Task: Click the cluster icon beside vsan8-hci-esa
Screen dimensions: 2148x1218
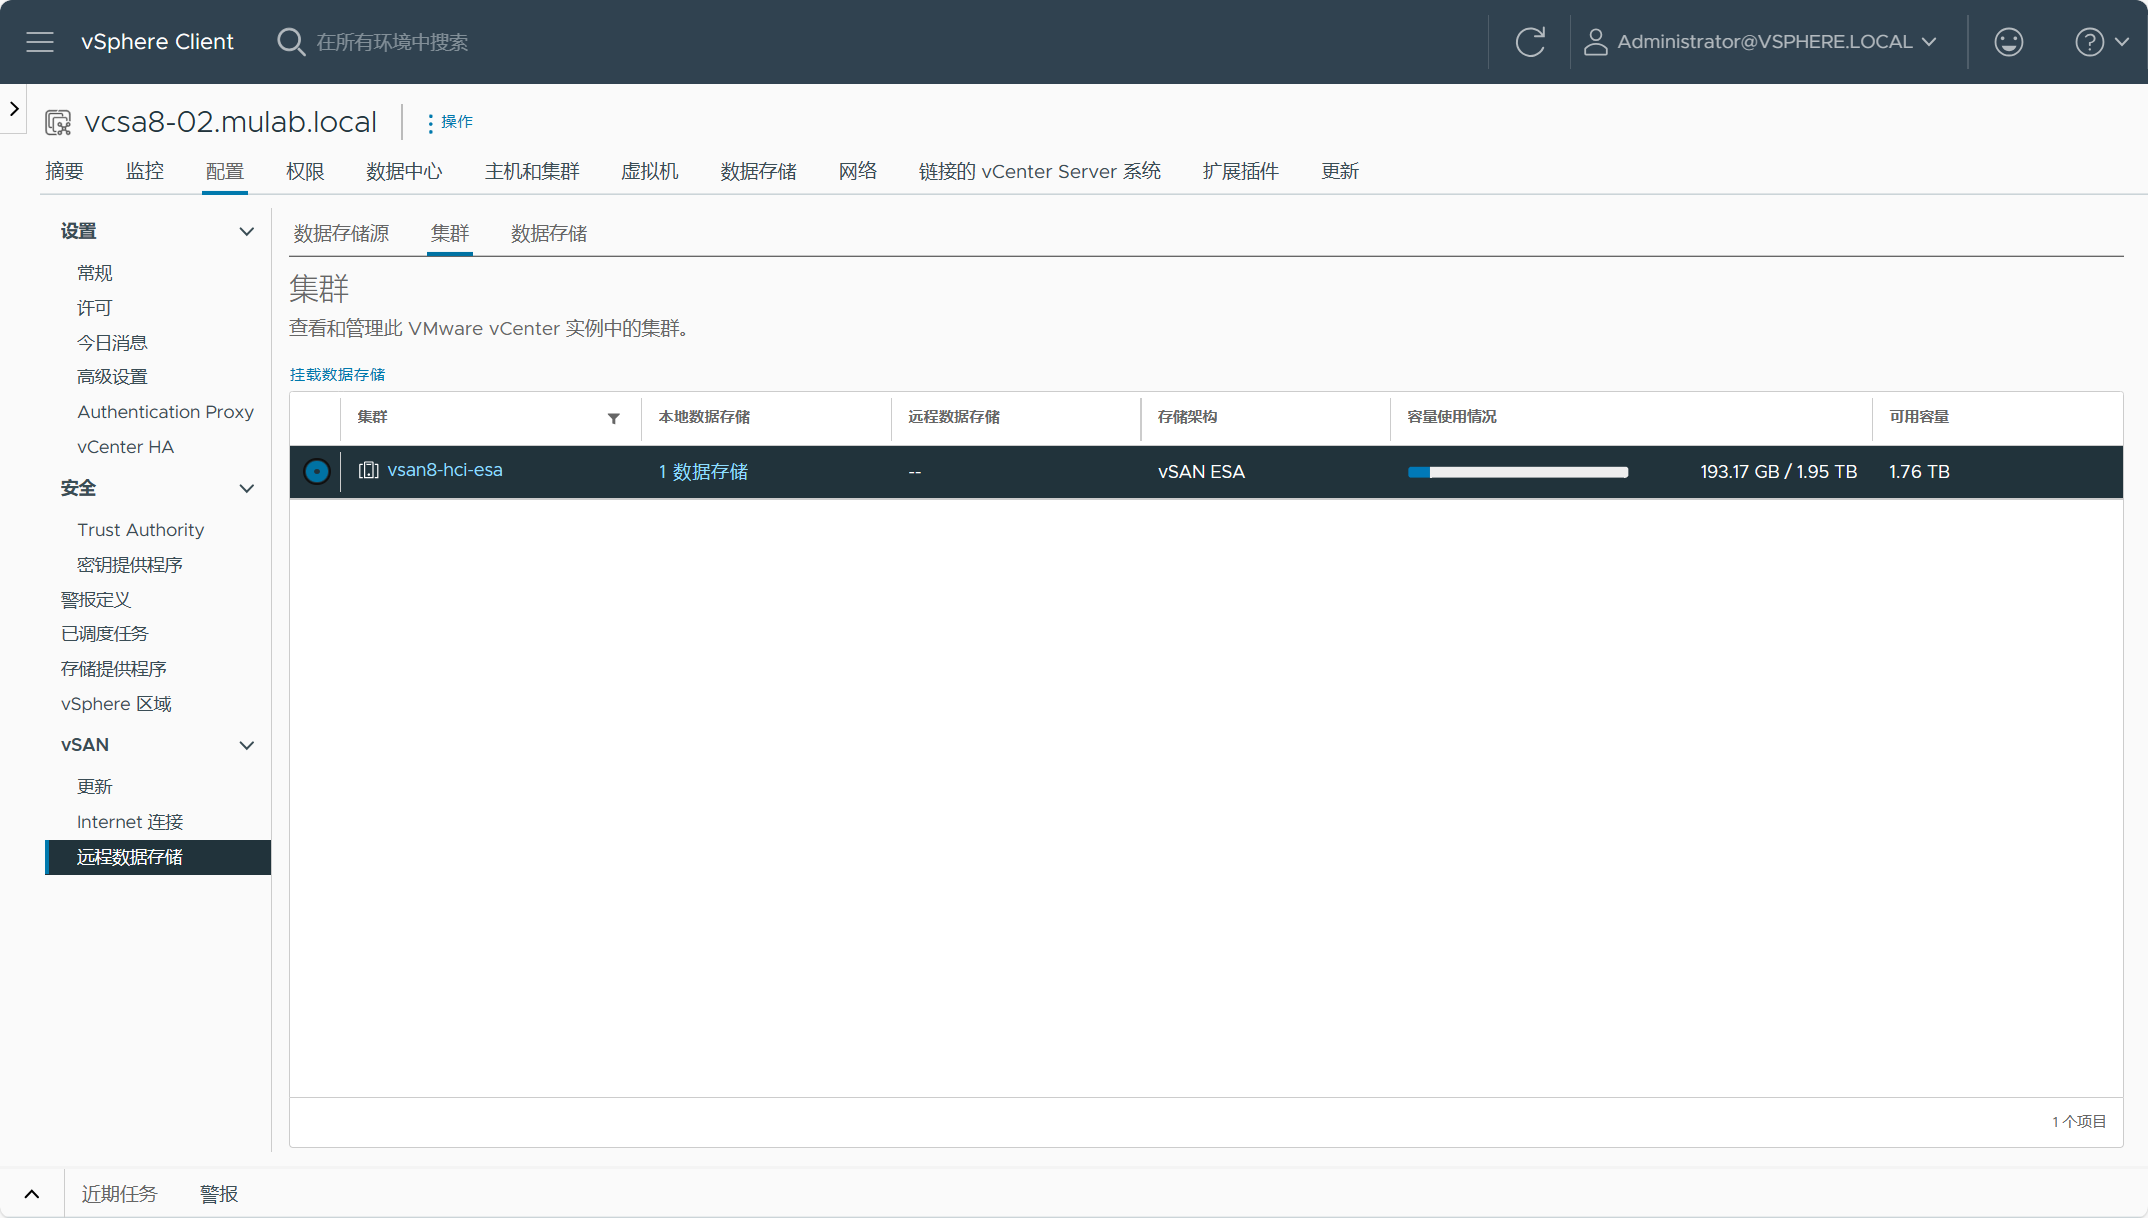Action: tap(369, 470)
